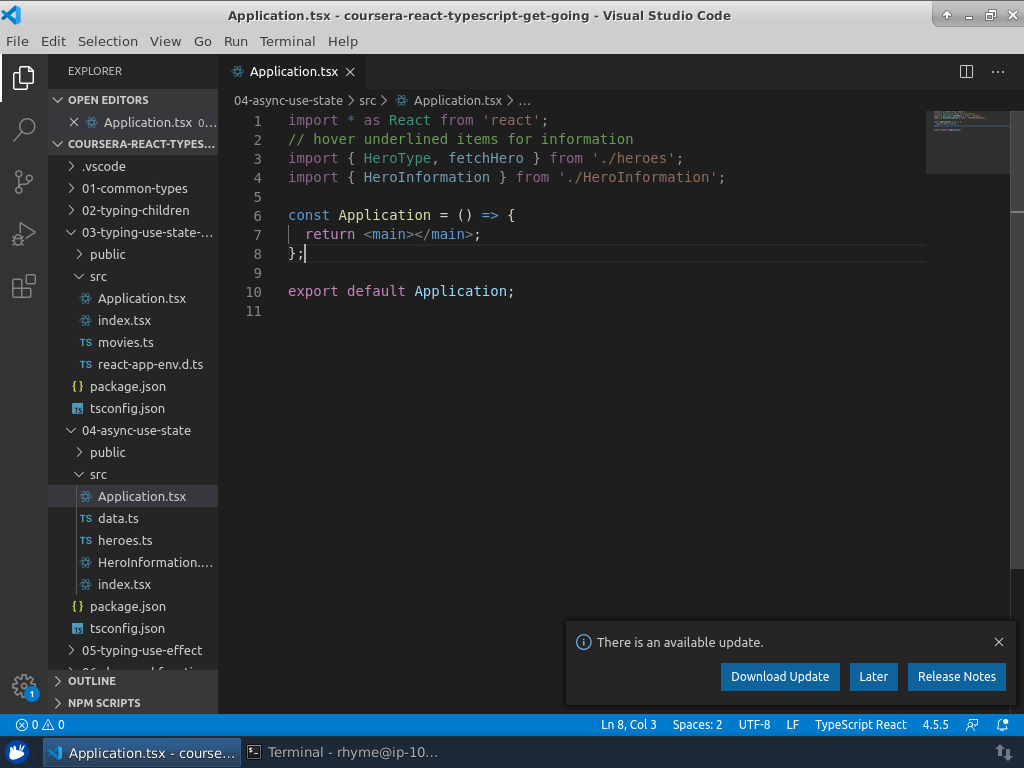
Task: Open the Run and Debug view
Action: click(x=24, y=235)
